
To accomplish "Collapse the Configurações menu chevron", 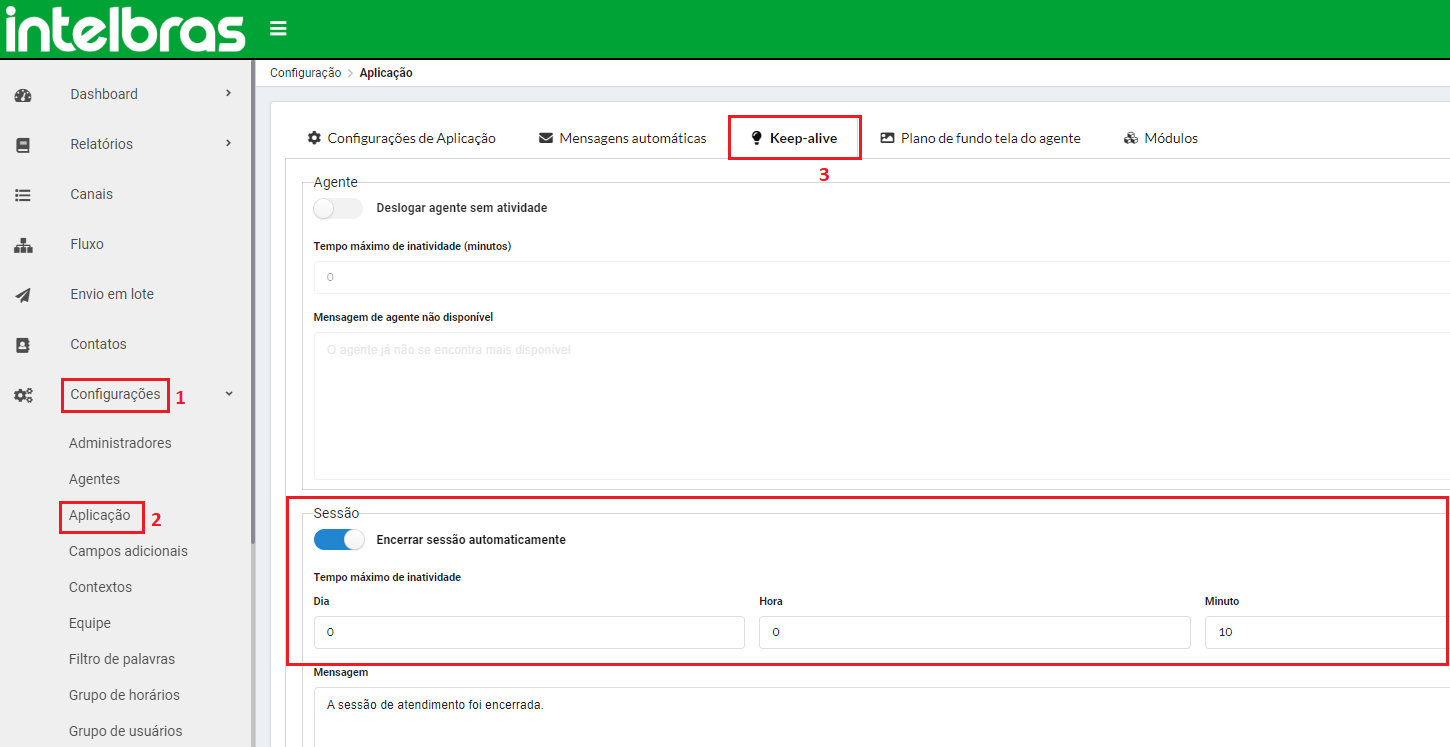I will pyautogui.click(x=229, y=394).
